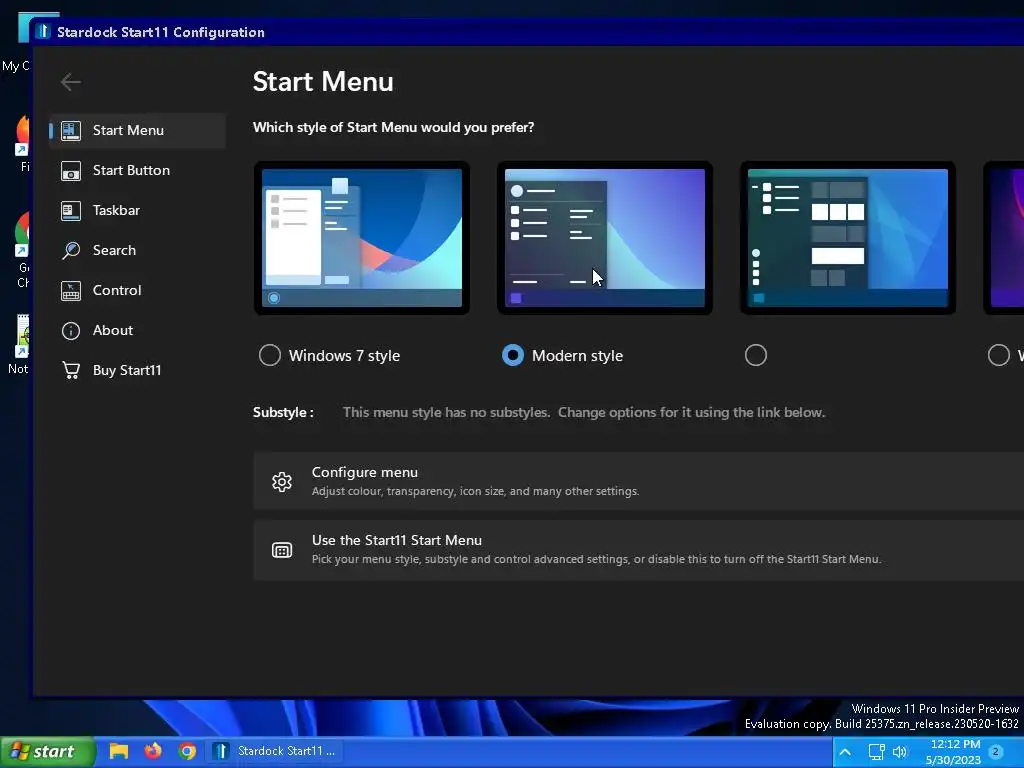Click the Start Menu sidebar icon
The height and width of the screenshot is (768, 1024).
[x=71, y=131]
